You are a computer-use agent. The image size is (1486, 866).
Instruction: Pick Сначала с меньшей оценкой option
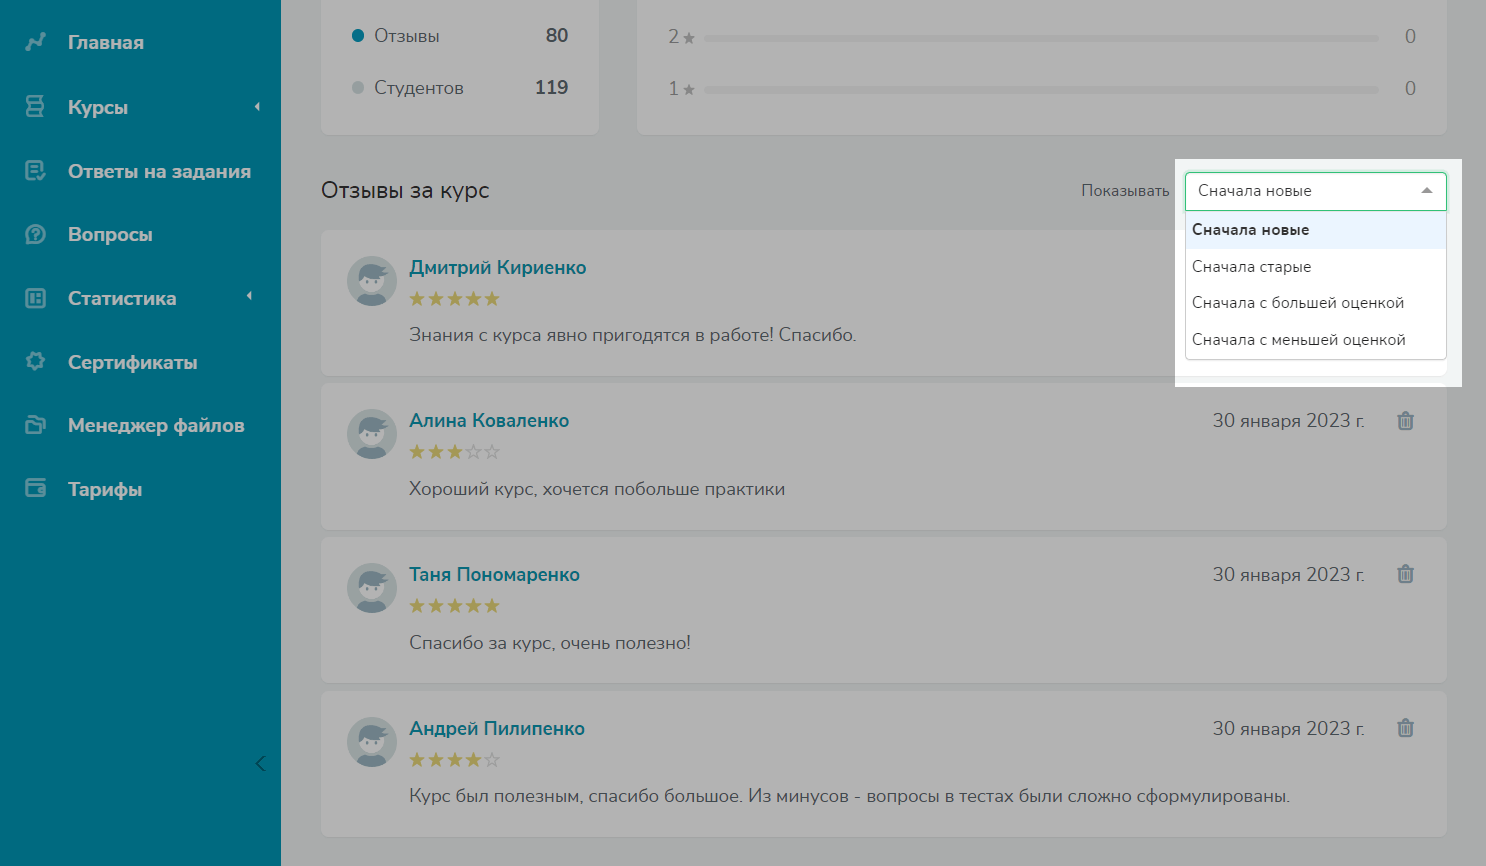[1298, 340]
